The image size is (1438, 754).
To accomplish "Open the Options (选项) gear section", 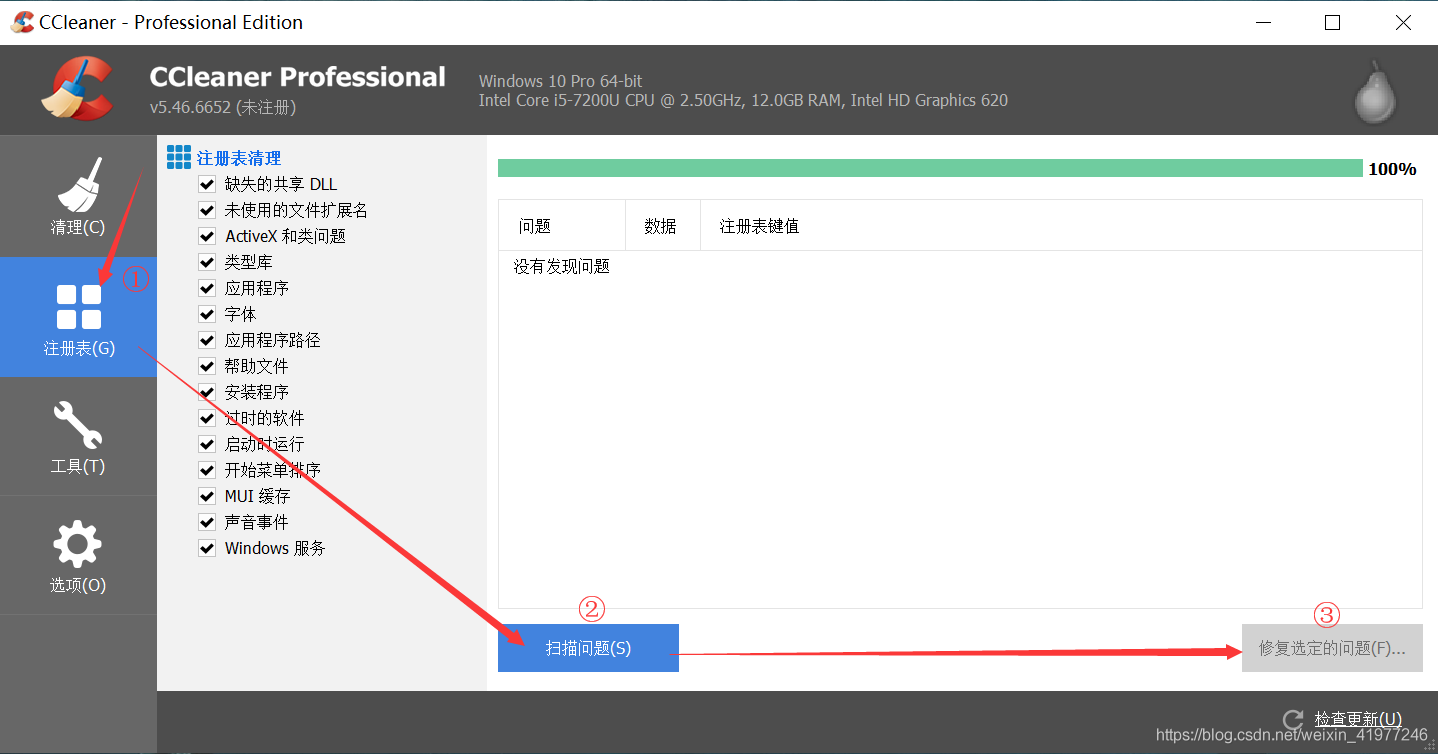I will point(78,555).
